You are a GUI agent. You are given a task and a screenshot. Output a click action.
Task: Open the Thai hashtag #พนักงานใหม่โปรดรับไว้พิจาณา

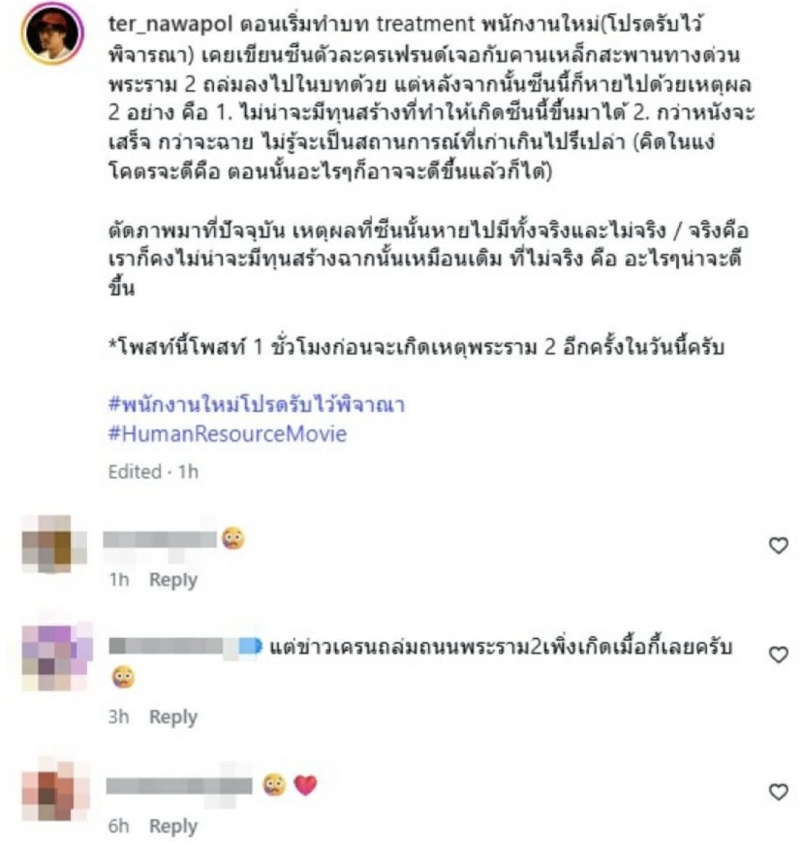coord(256,405)
